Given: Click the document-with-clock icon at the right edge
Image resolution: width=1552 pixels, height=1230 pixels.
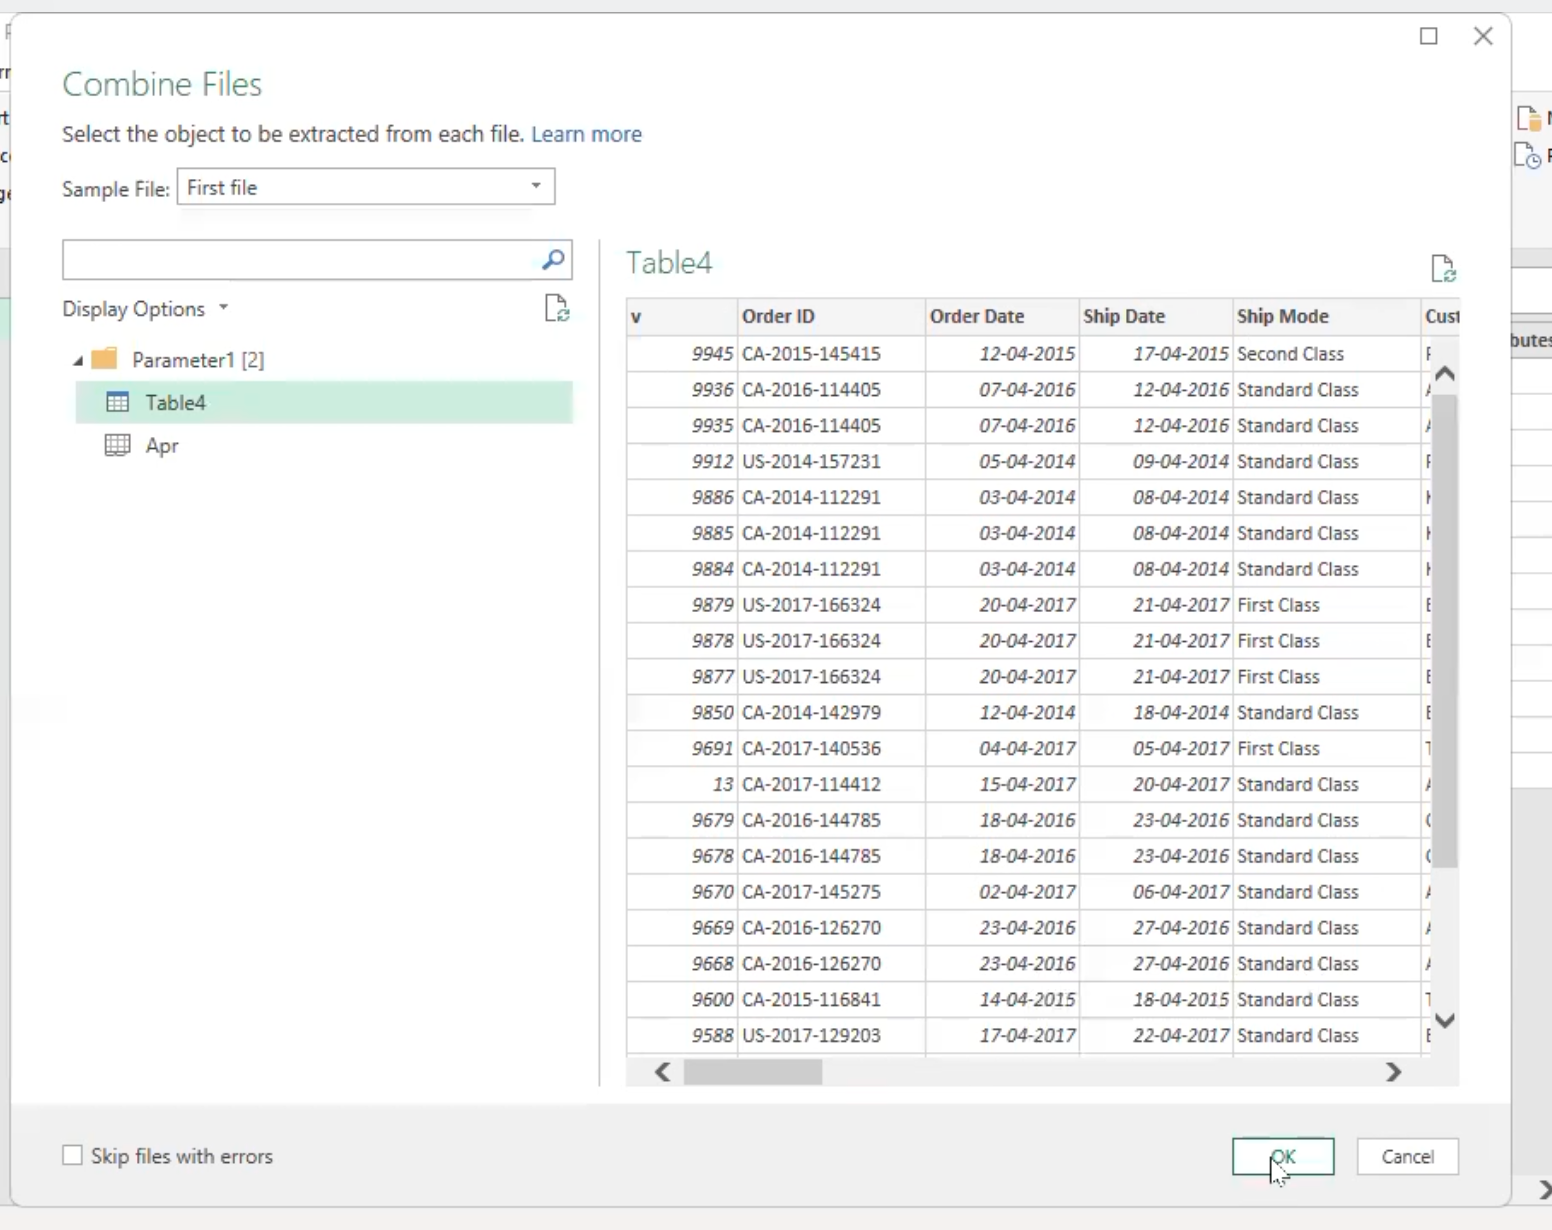Looking at the screenshot, I should [x=1529, y=155].
